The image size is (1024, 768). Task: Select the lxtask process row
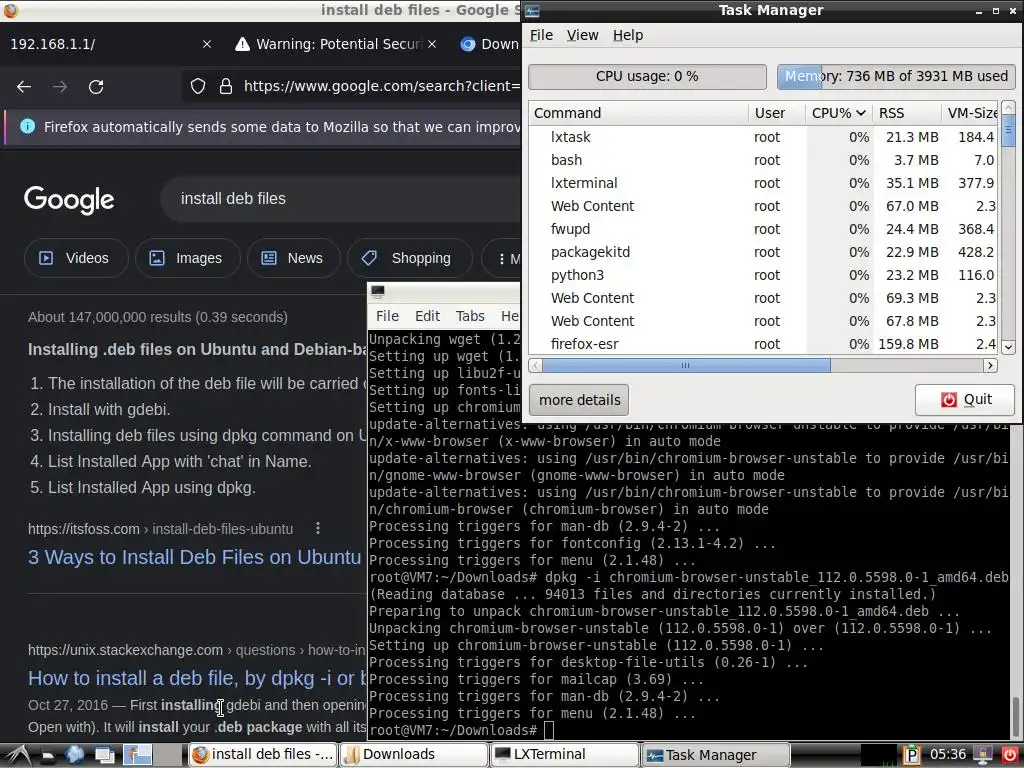(x=764, y=137)
